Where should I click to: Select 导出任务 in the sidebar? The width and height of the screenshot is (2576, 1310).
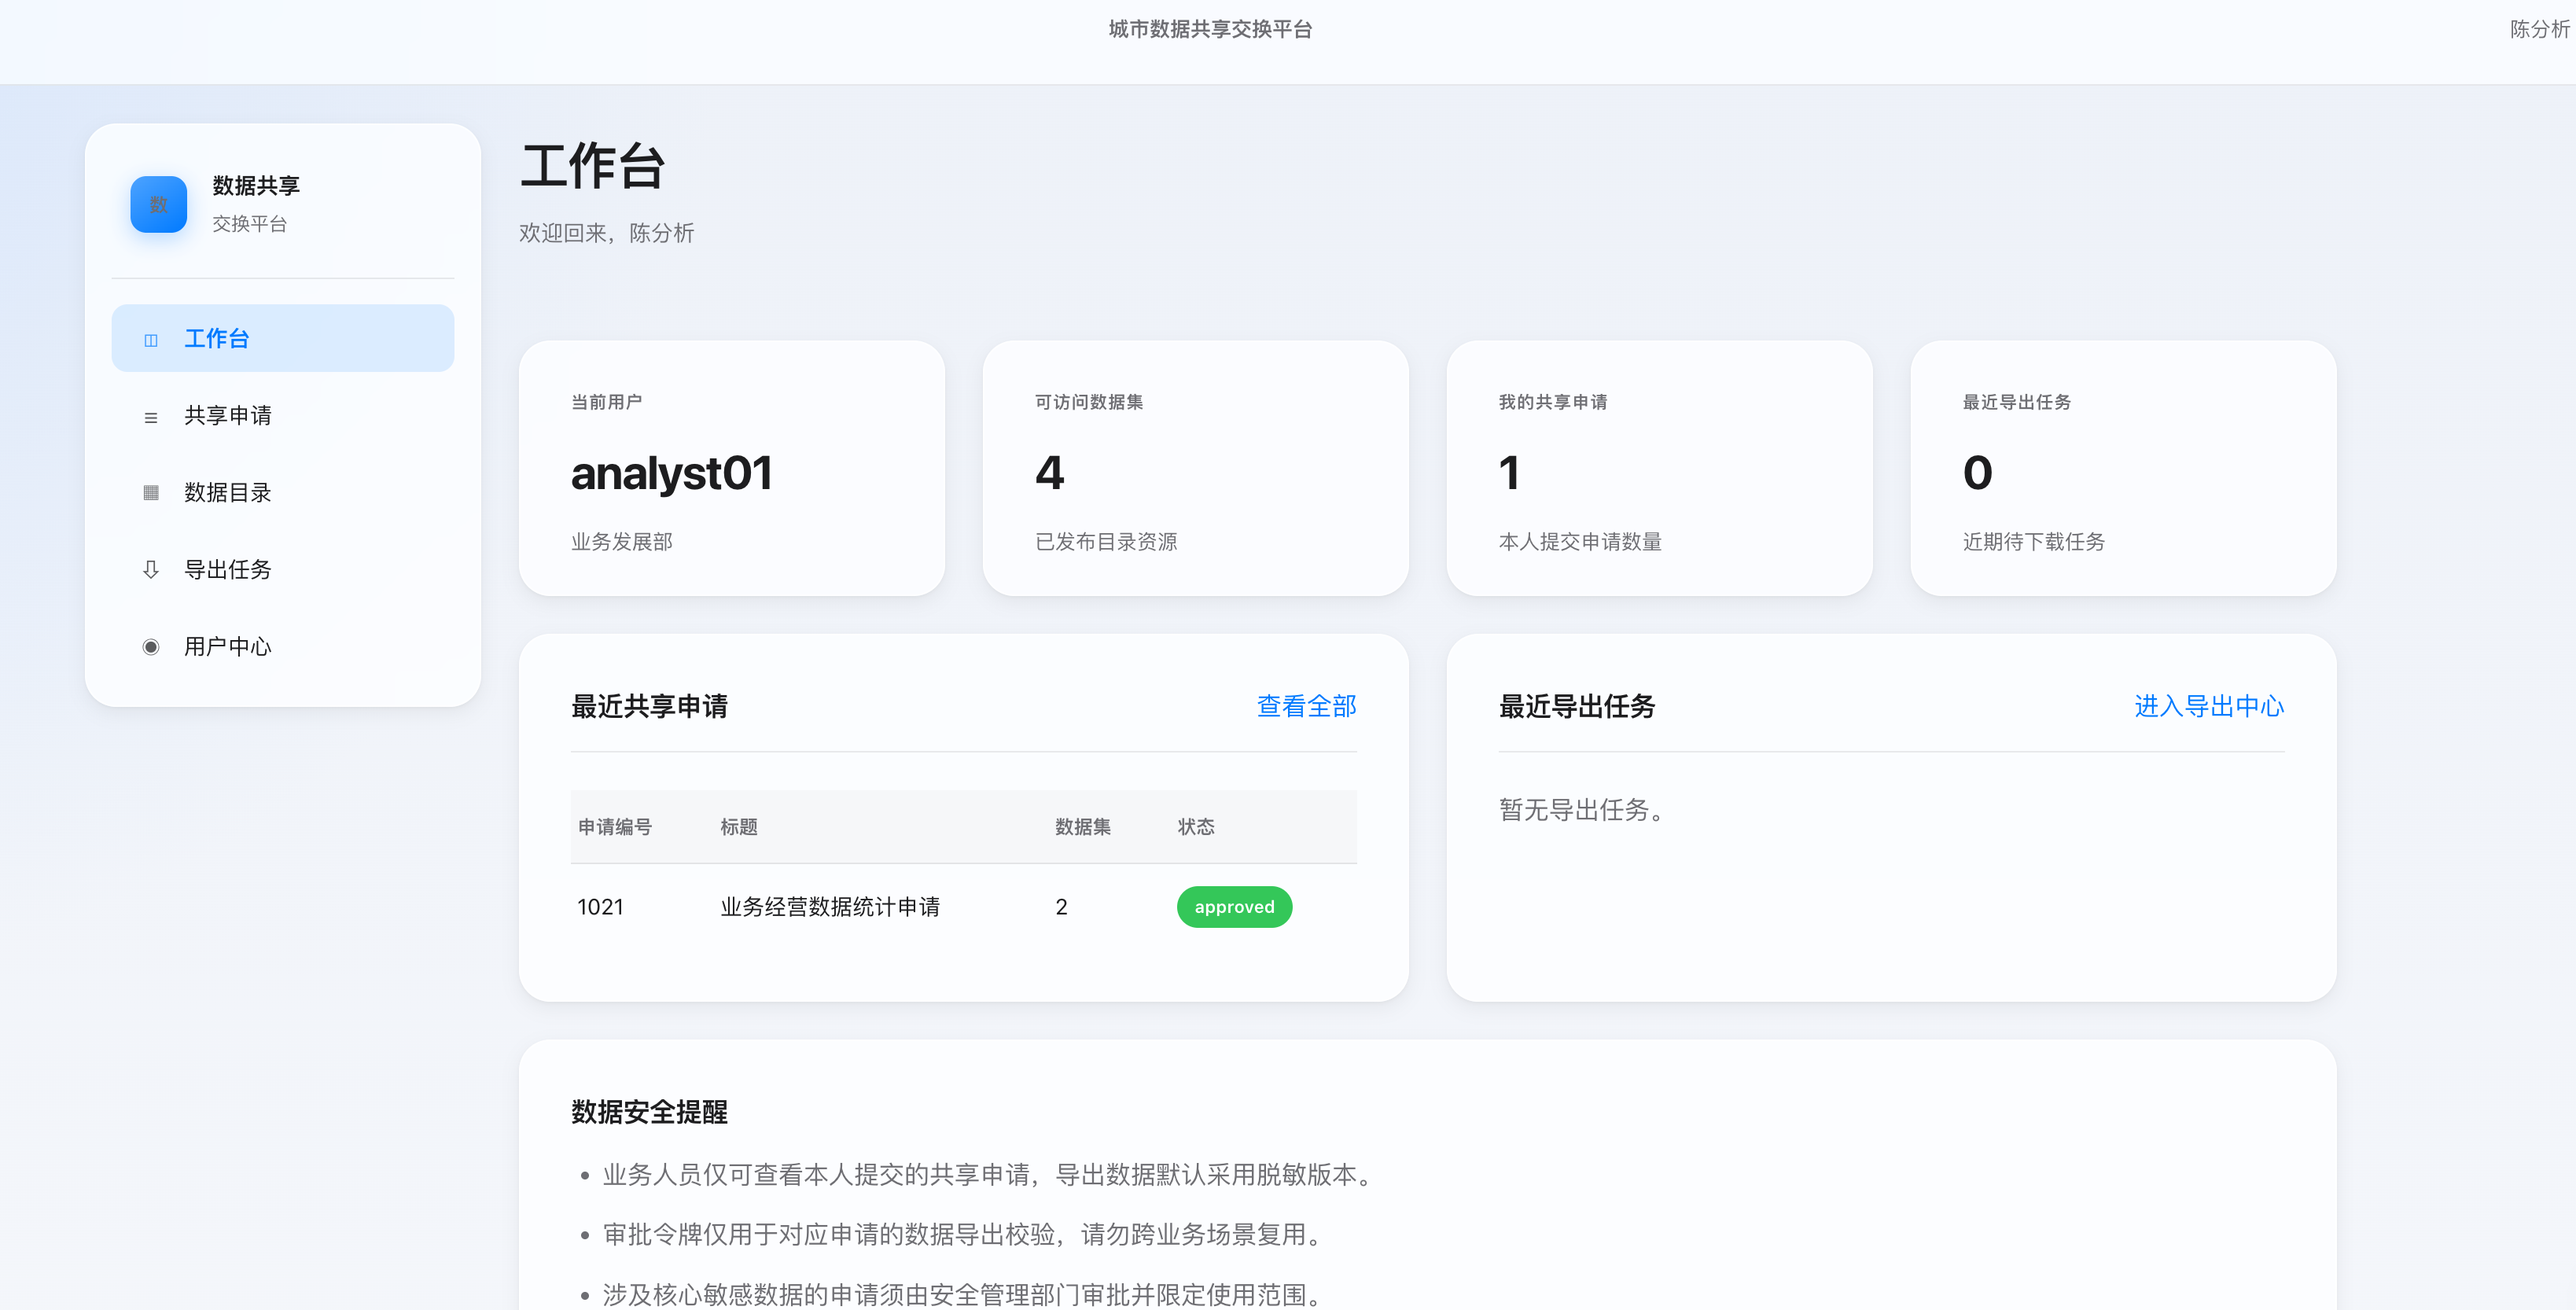[283, 569]
